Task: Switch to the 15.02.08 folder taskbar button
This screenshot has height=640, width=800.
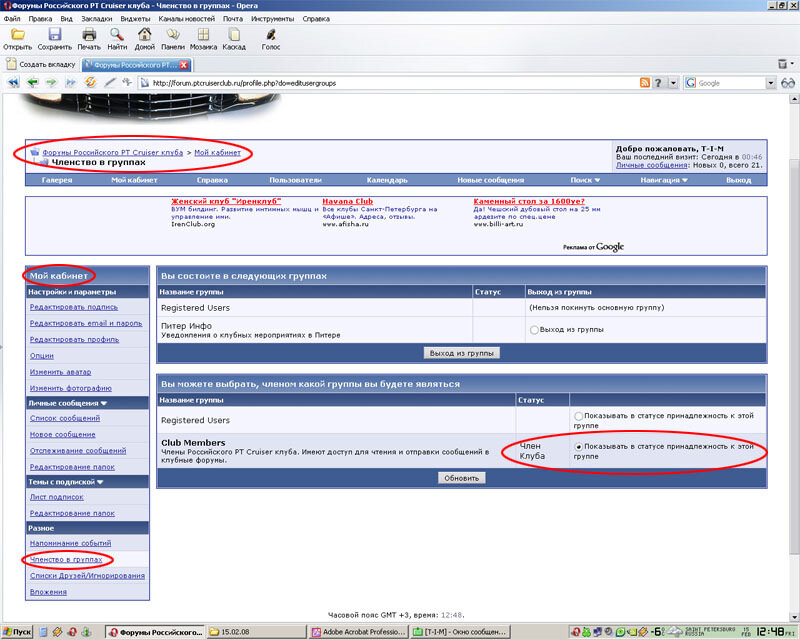Action: pos(257,632)
